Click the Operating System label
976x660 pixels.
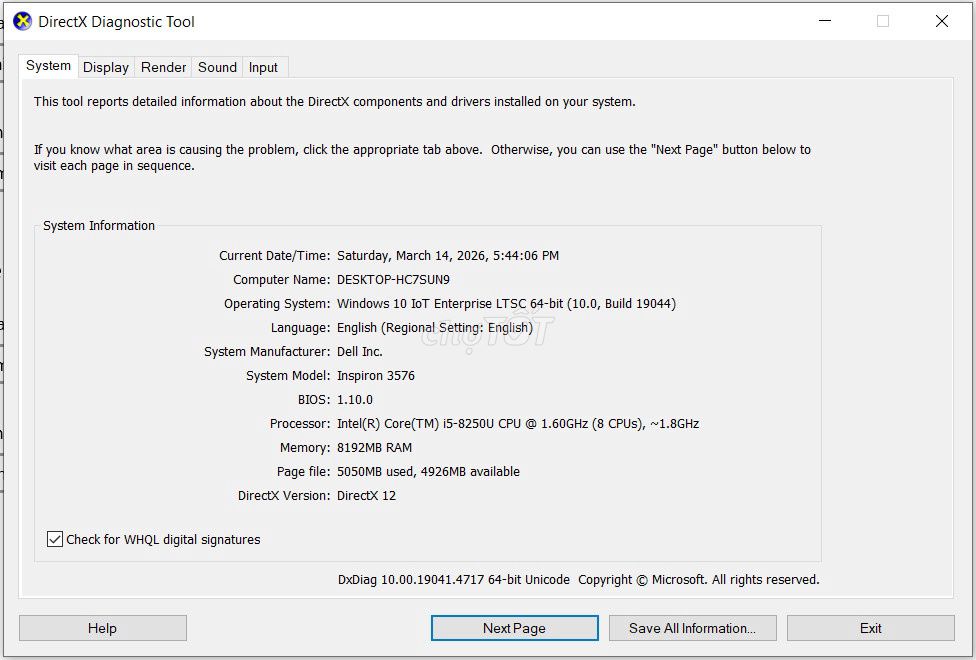point(277,304)
